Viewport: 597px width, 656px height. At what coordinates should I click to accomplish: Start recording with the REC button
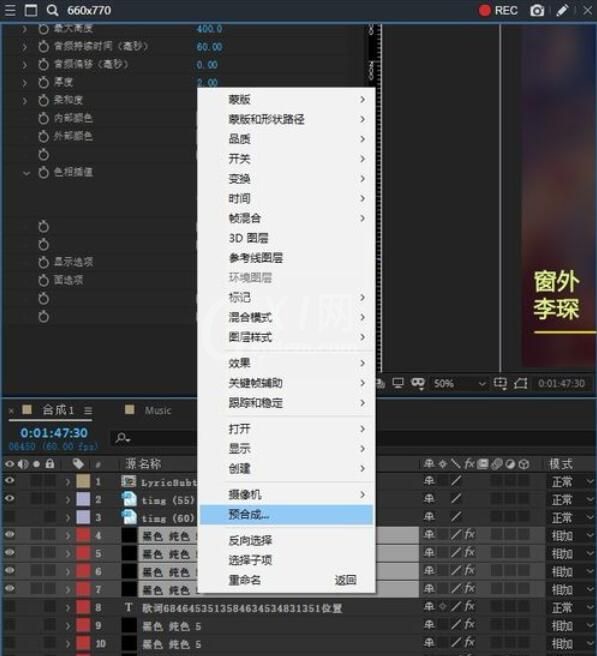click(x=498, y=10)
